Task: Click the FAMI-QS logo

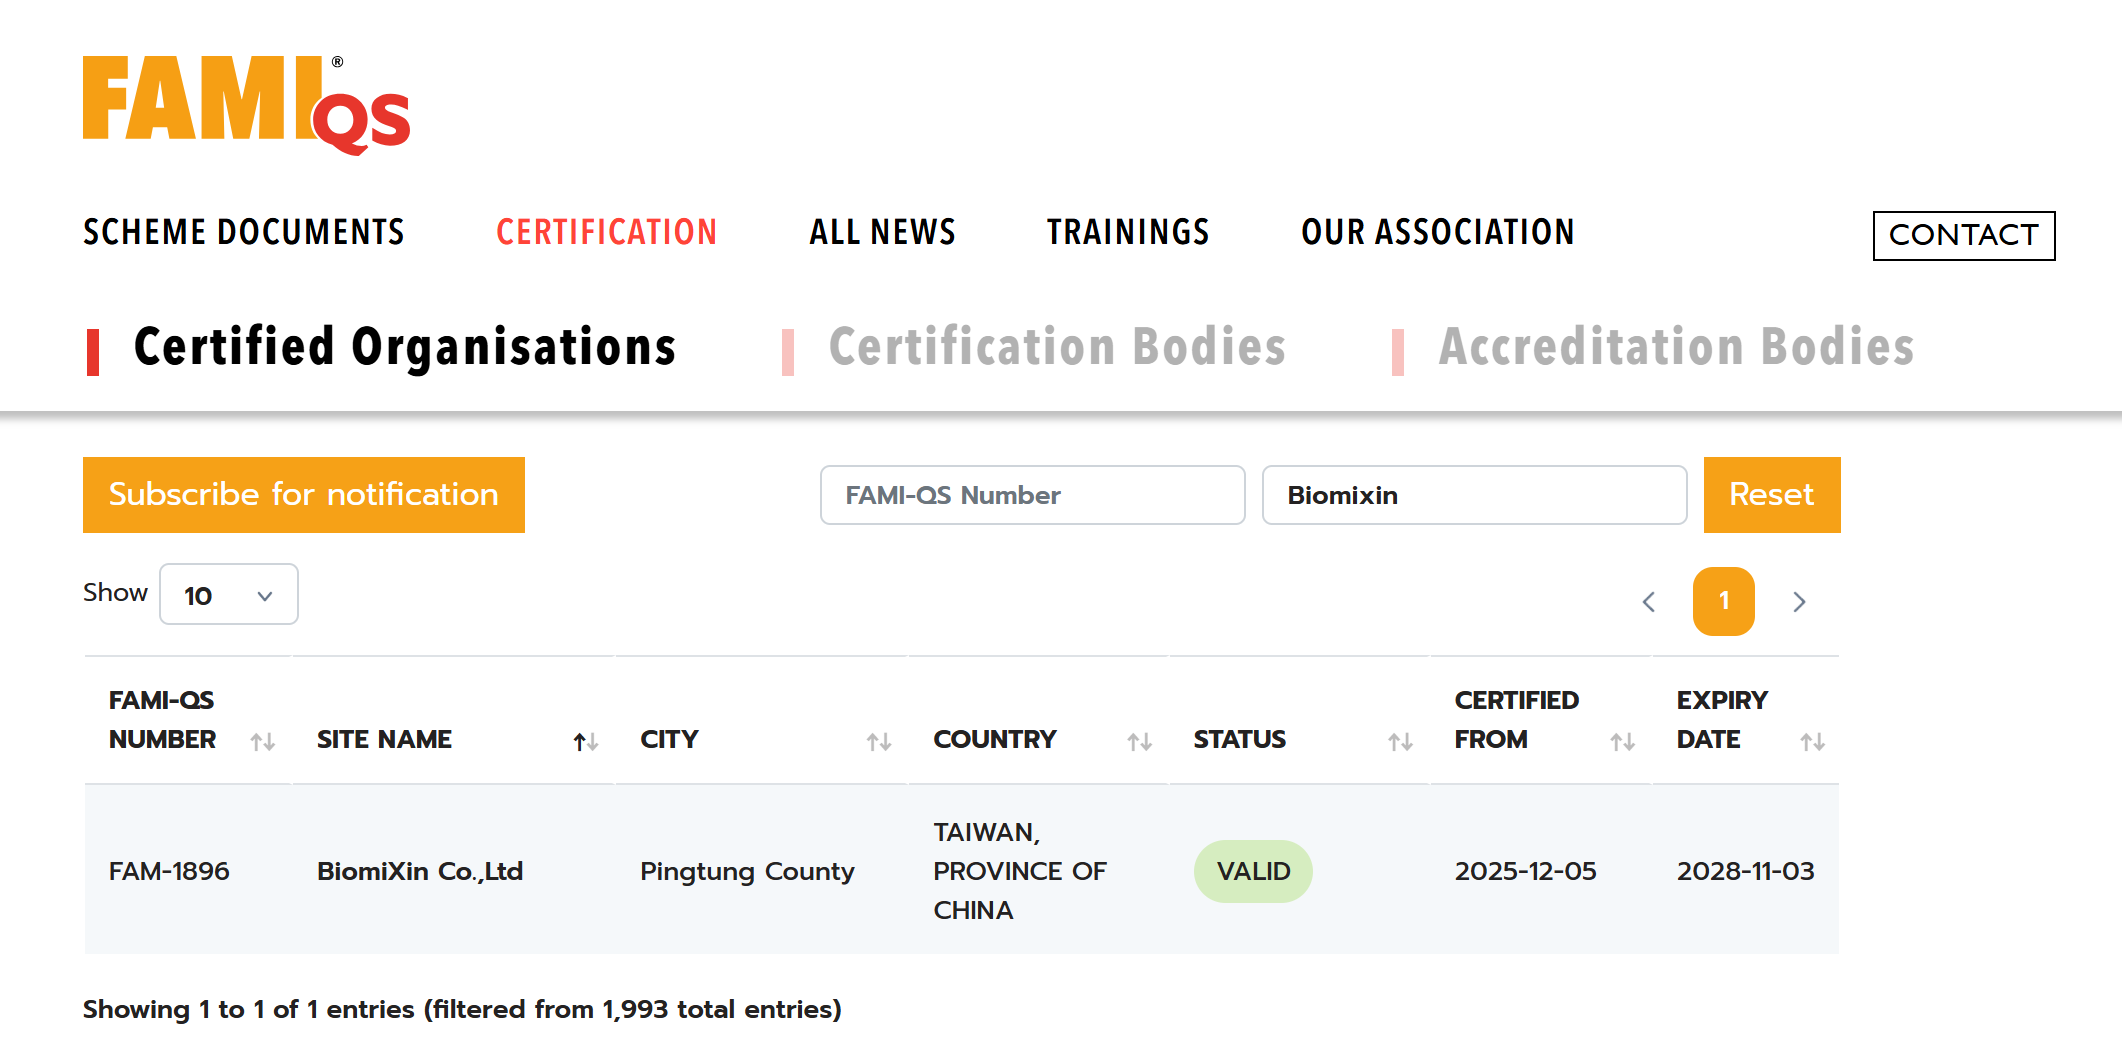Action: click(246, 104)
